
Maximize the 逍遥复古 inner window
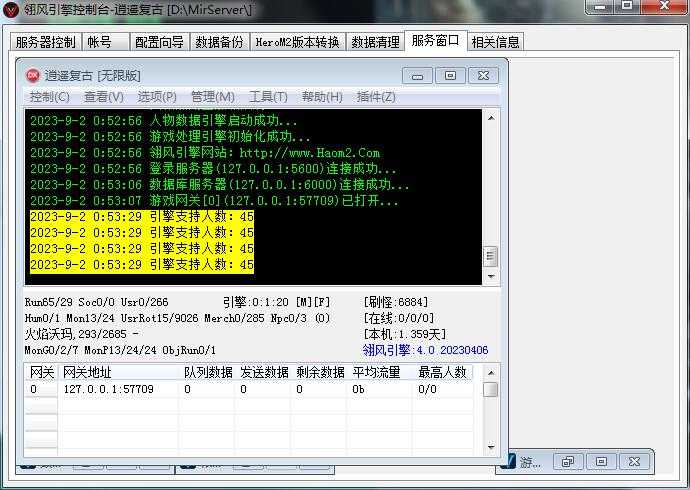coord(450,76)
